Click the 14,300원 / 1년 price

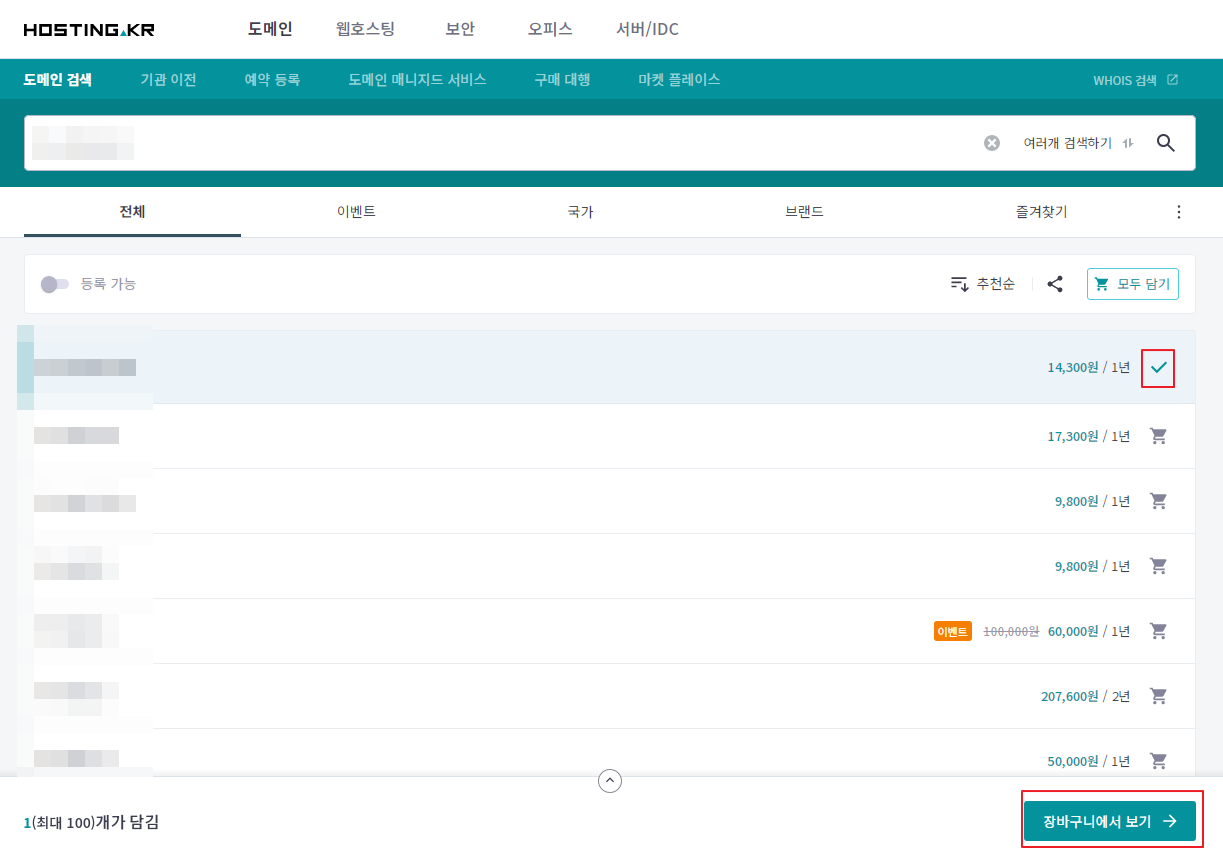tap(1089, 368)
